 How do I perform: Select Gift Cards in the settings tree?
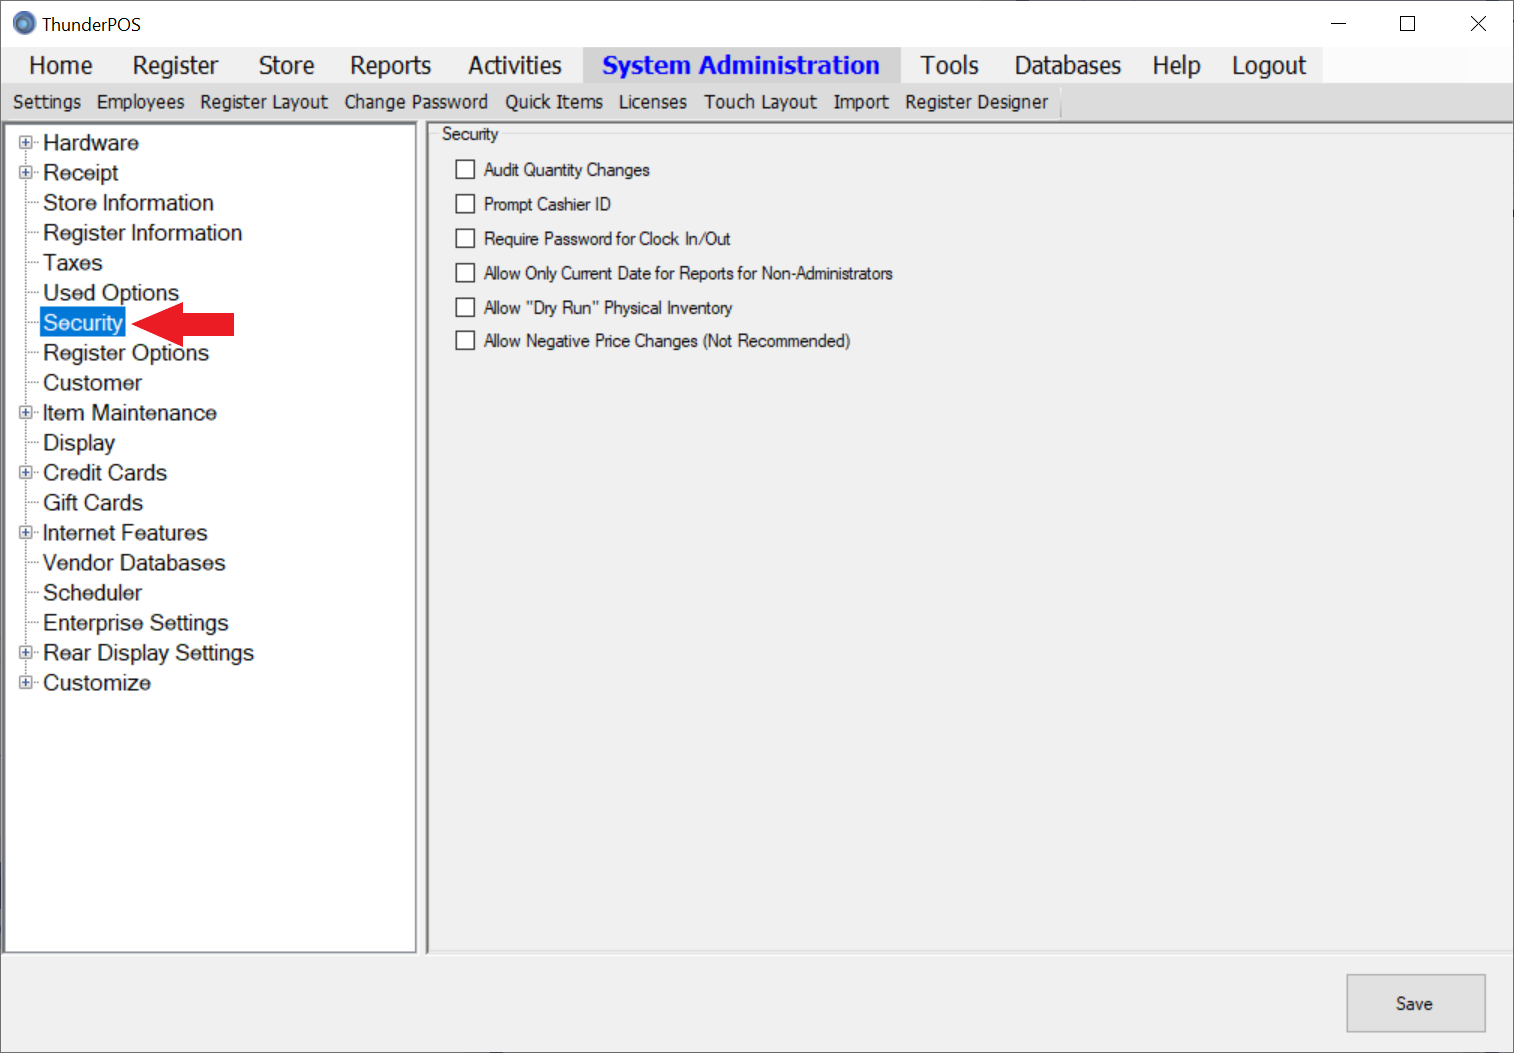[x=93, y=503]
